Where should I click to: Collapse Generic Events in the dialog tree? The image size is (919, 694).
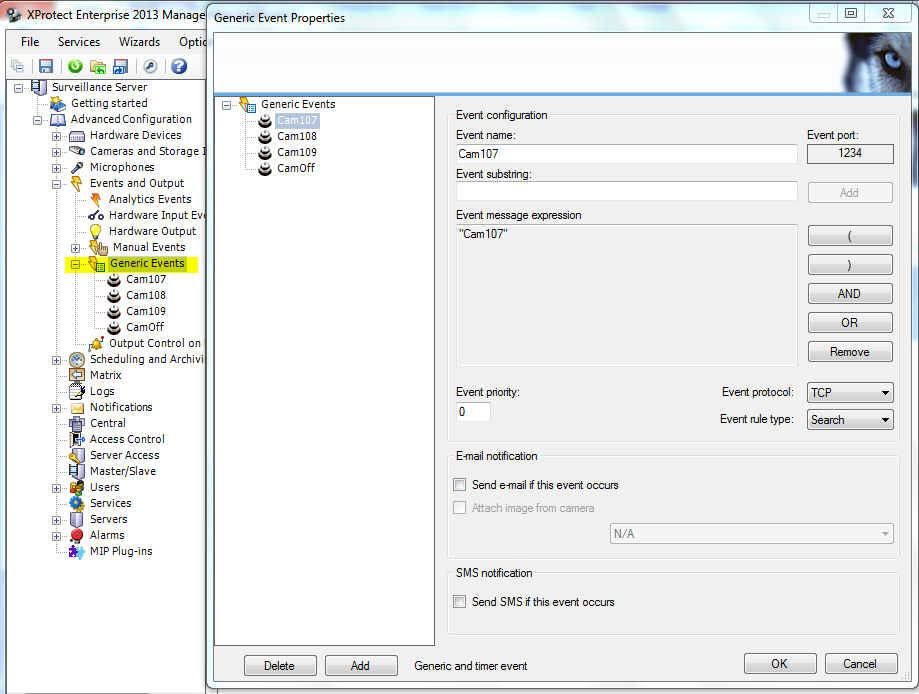coord(226,106)
